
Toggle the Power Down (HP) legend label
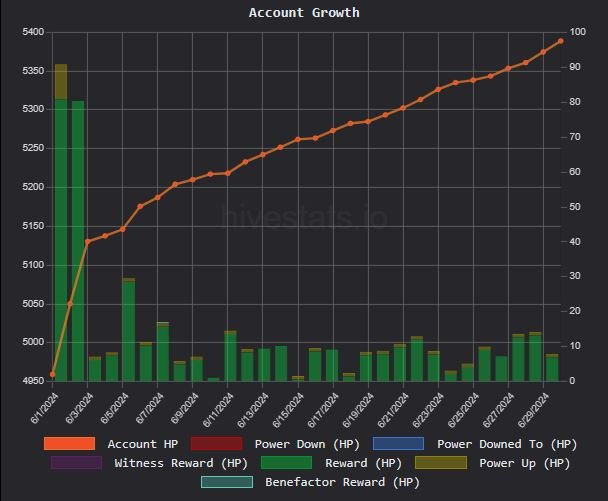point(307,444)
